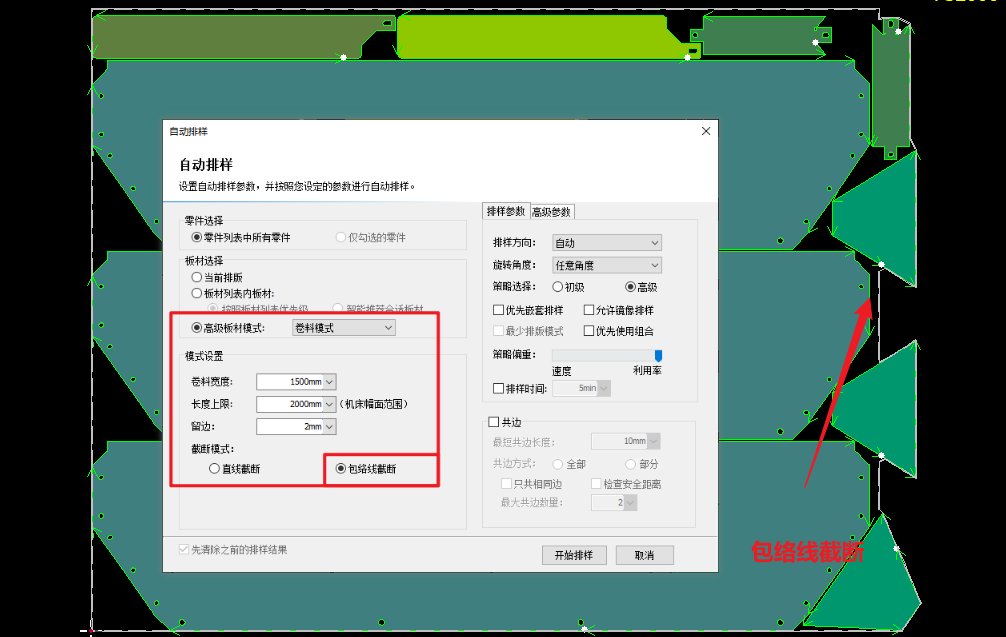Close the 自动排样 dialog with X
1006x637 pixels.
pos(705,131)
